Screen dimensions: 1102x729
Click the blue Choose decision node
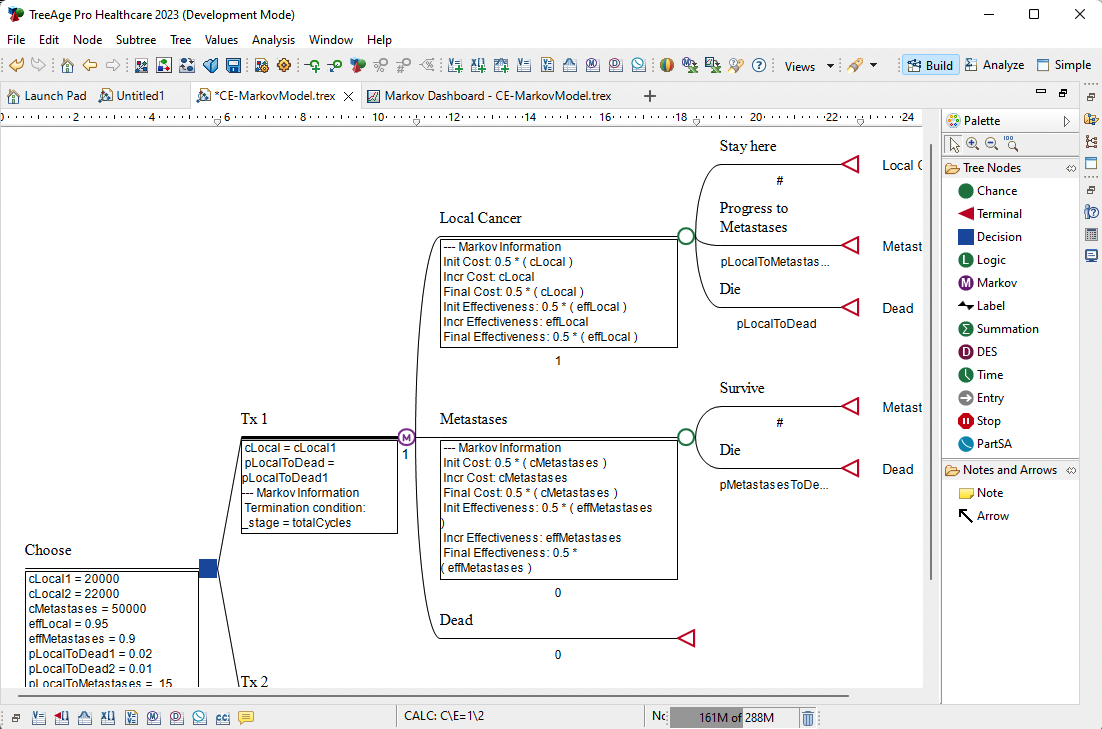tap(208, 568)
